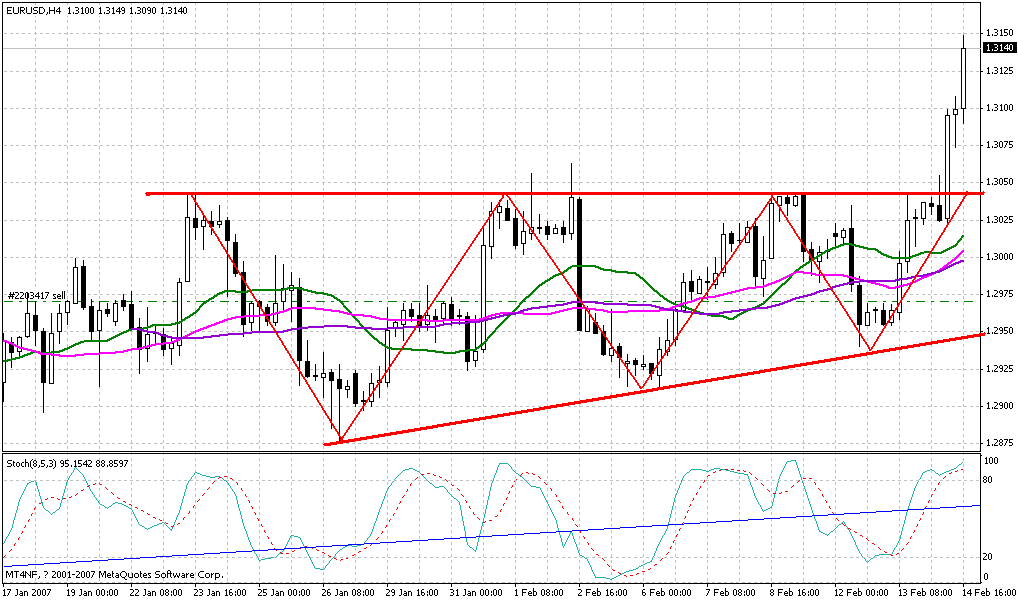Viewport: 1018px width, 600px height.
Task: Select the #2203417 sell order label
Action: point(36,295)
